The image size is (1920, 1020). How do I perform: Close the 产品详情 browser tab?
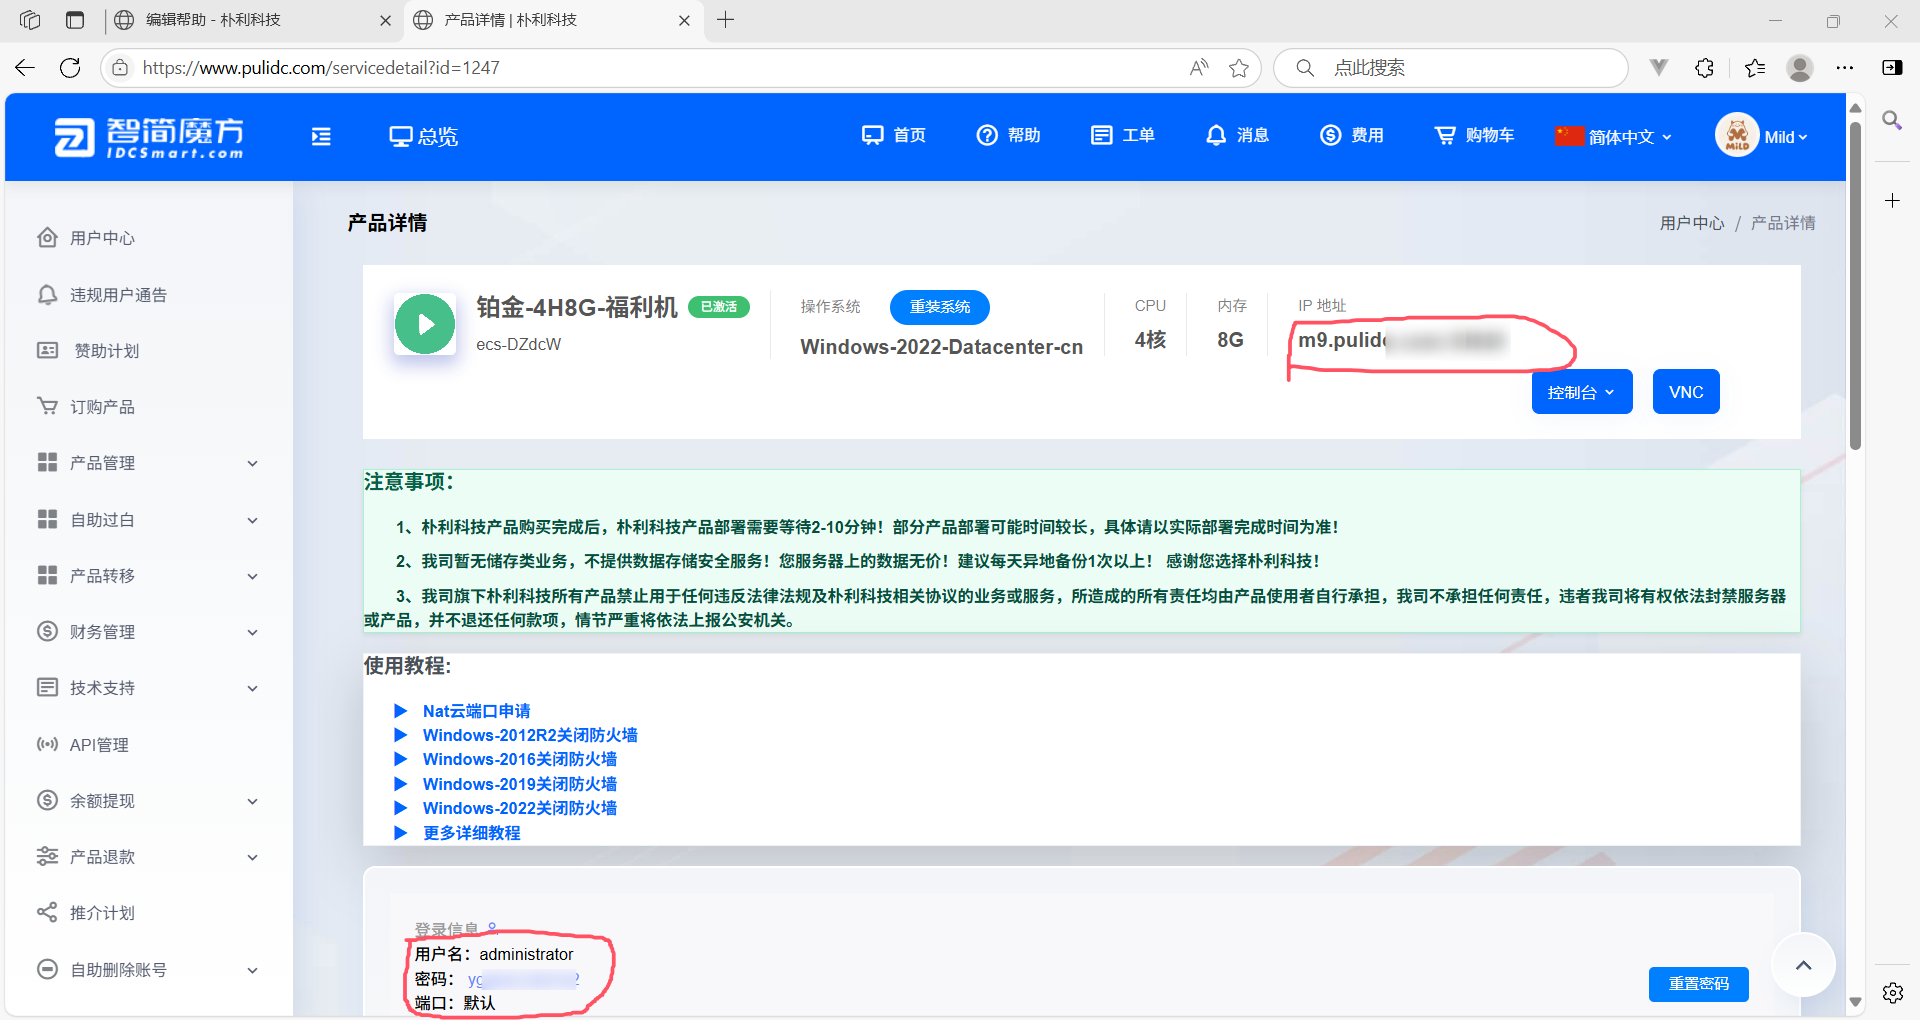tap(684, 20)
